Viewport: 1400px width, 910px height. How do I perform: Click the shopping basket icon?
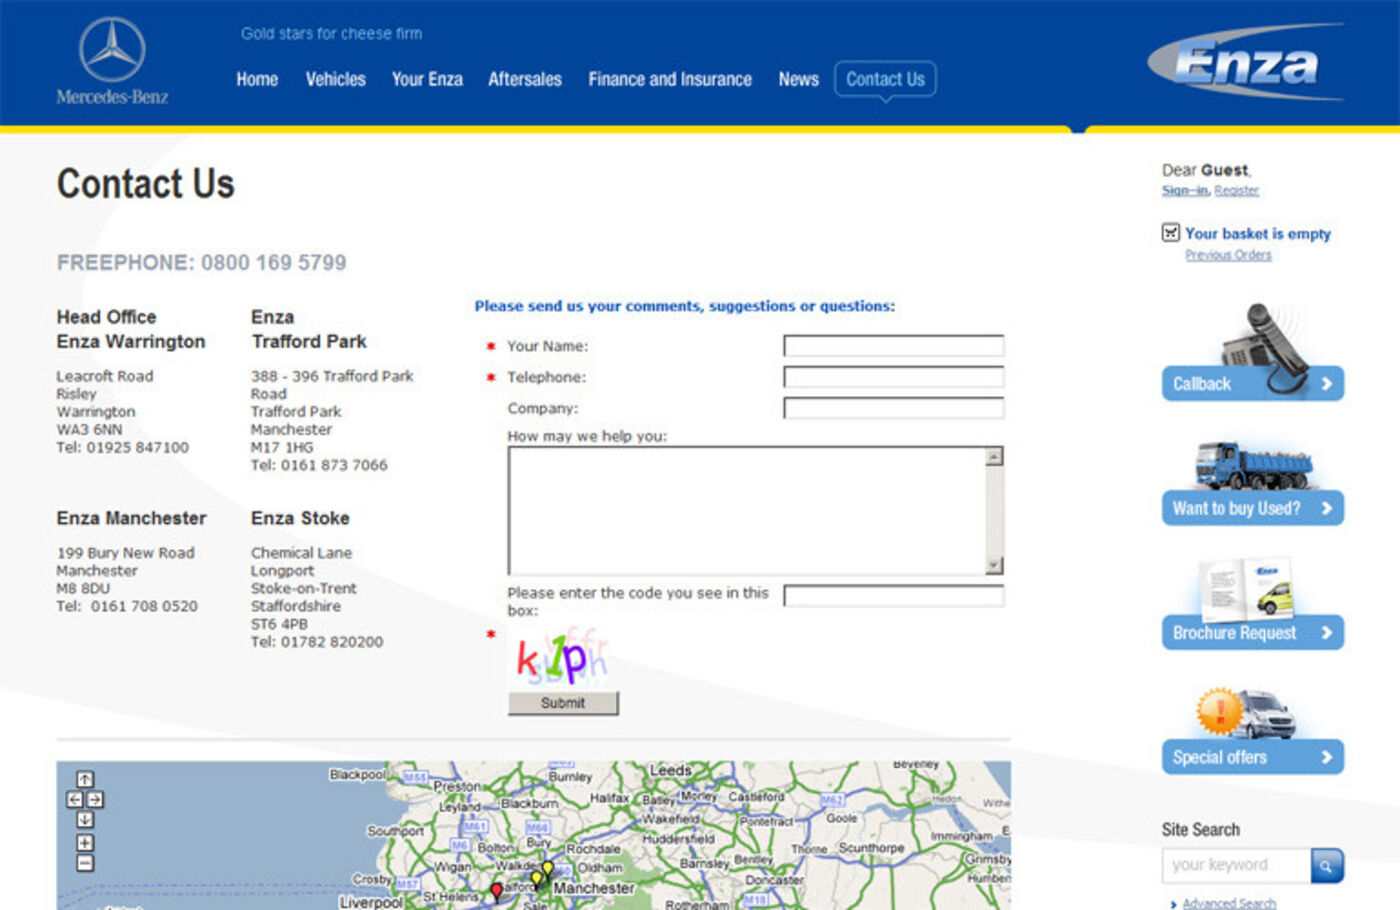point(1170,233)
